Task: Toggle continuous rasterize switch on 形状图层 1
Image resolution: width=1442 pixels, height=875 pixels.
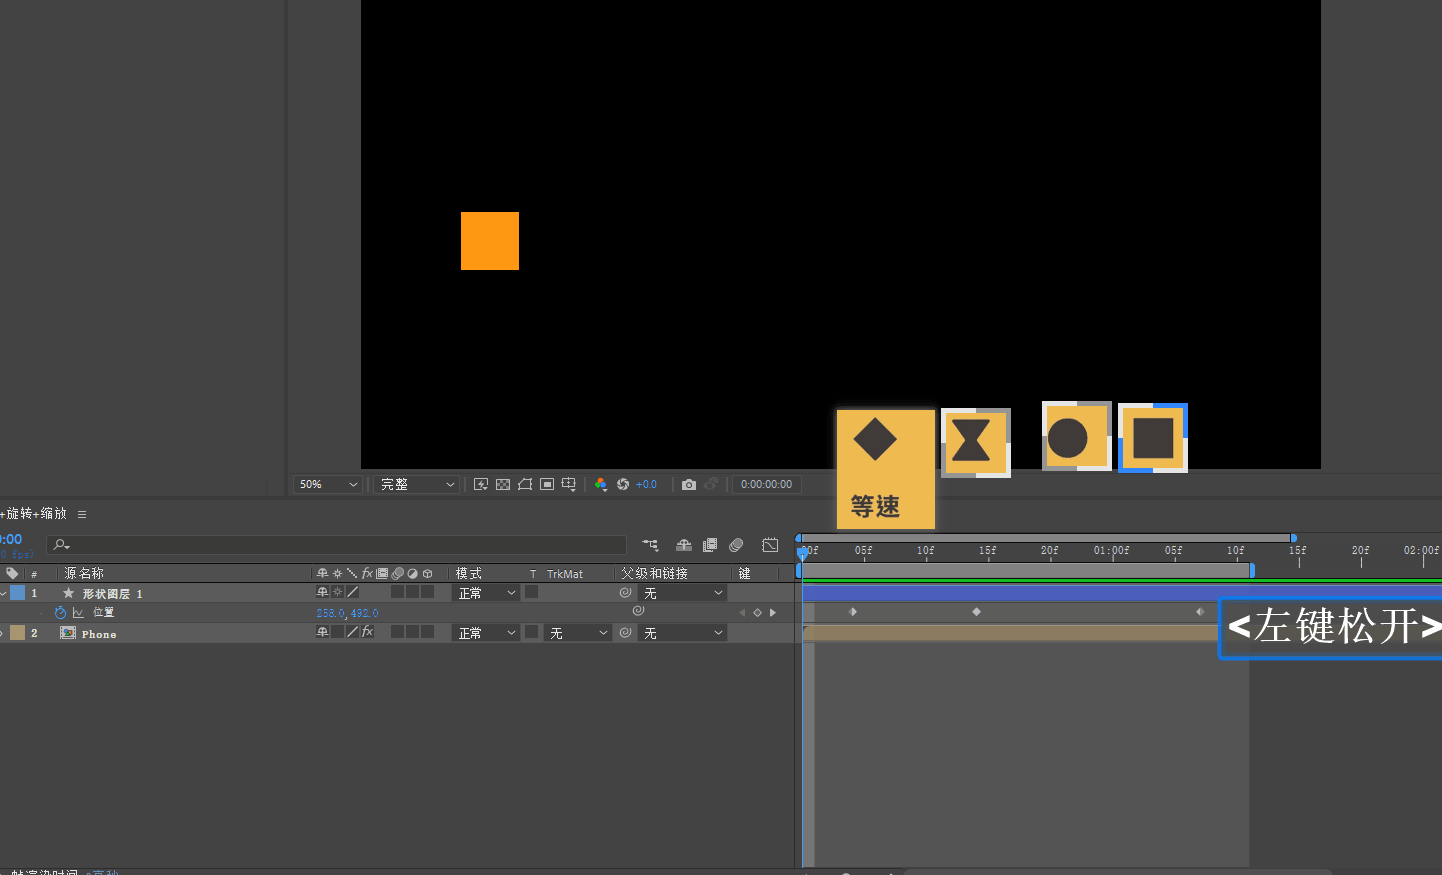Action: (337, 592)
